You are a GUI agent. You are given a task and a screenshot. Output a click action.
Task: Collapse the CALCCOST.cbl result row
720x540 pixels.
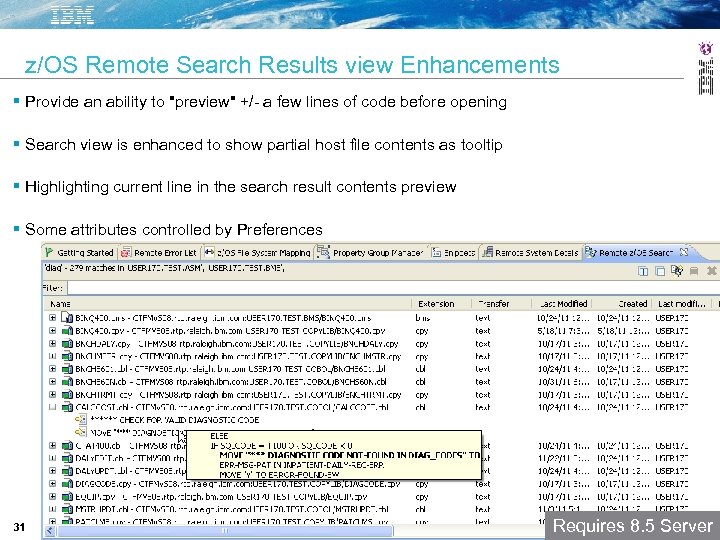pos(52,407)
